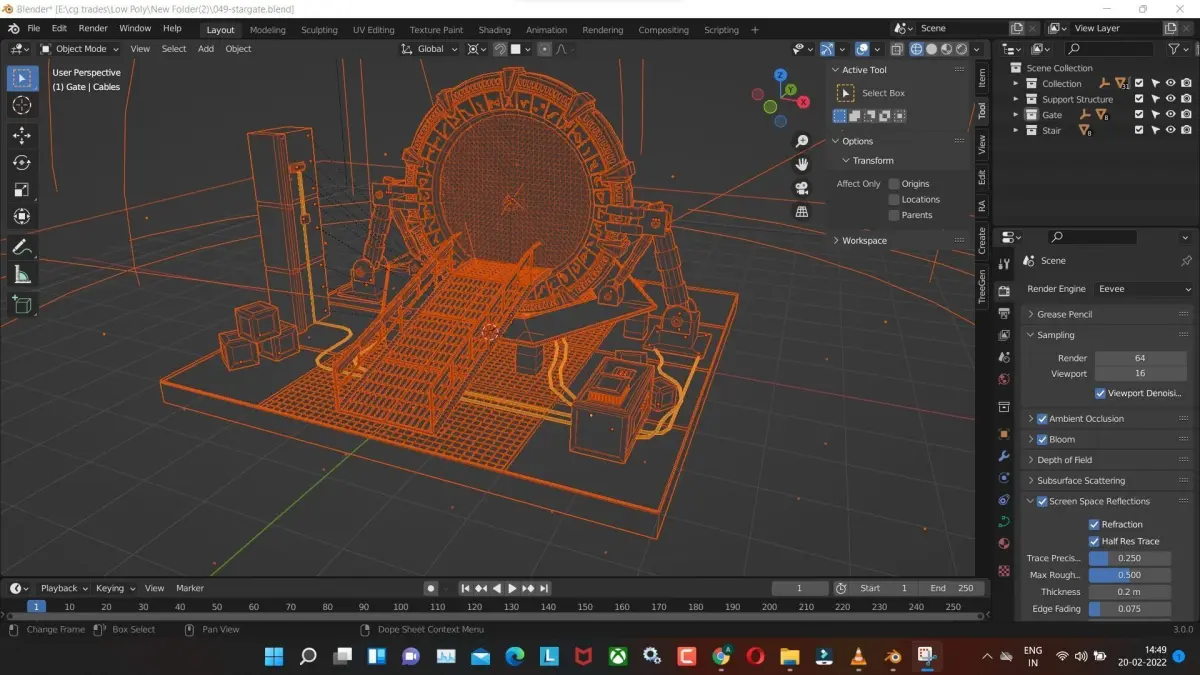This screenshot has width=1200, height=675.
Task: Exclude Stair collection via its checkbox
Action: click(1138, 130)
